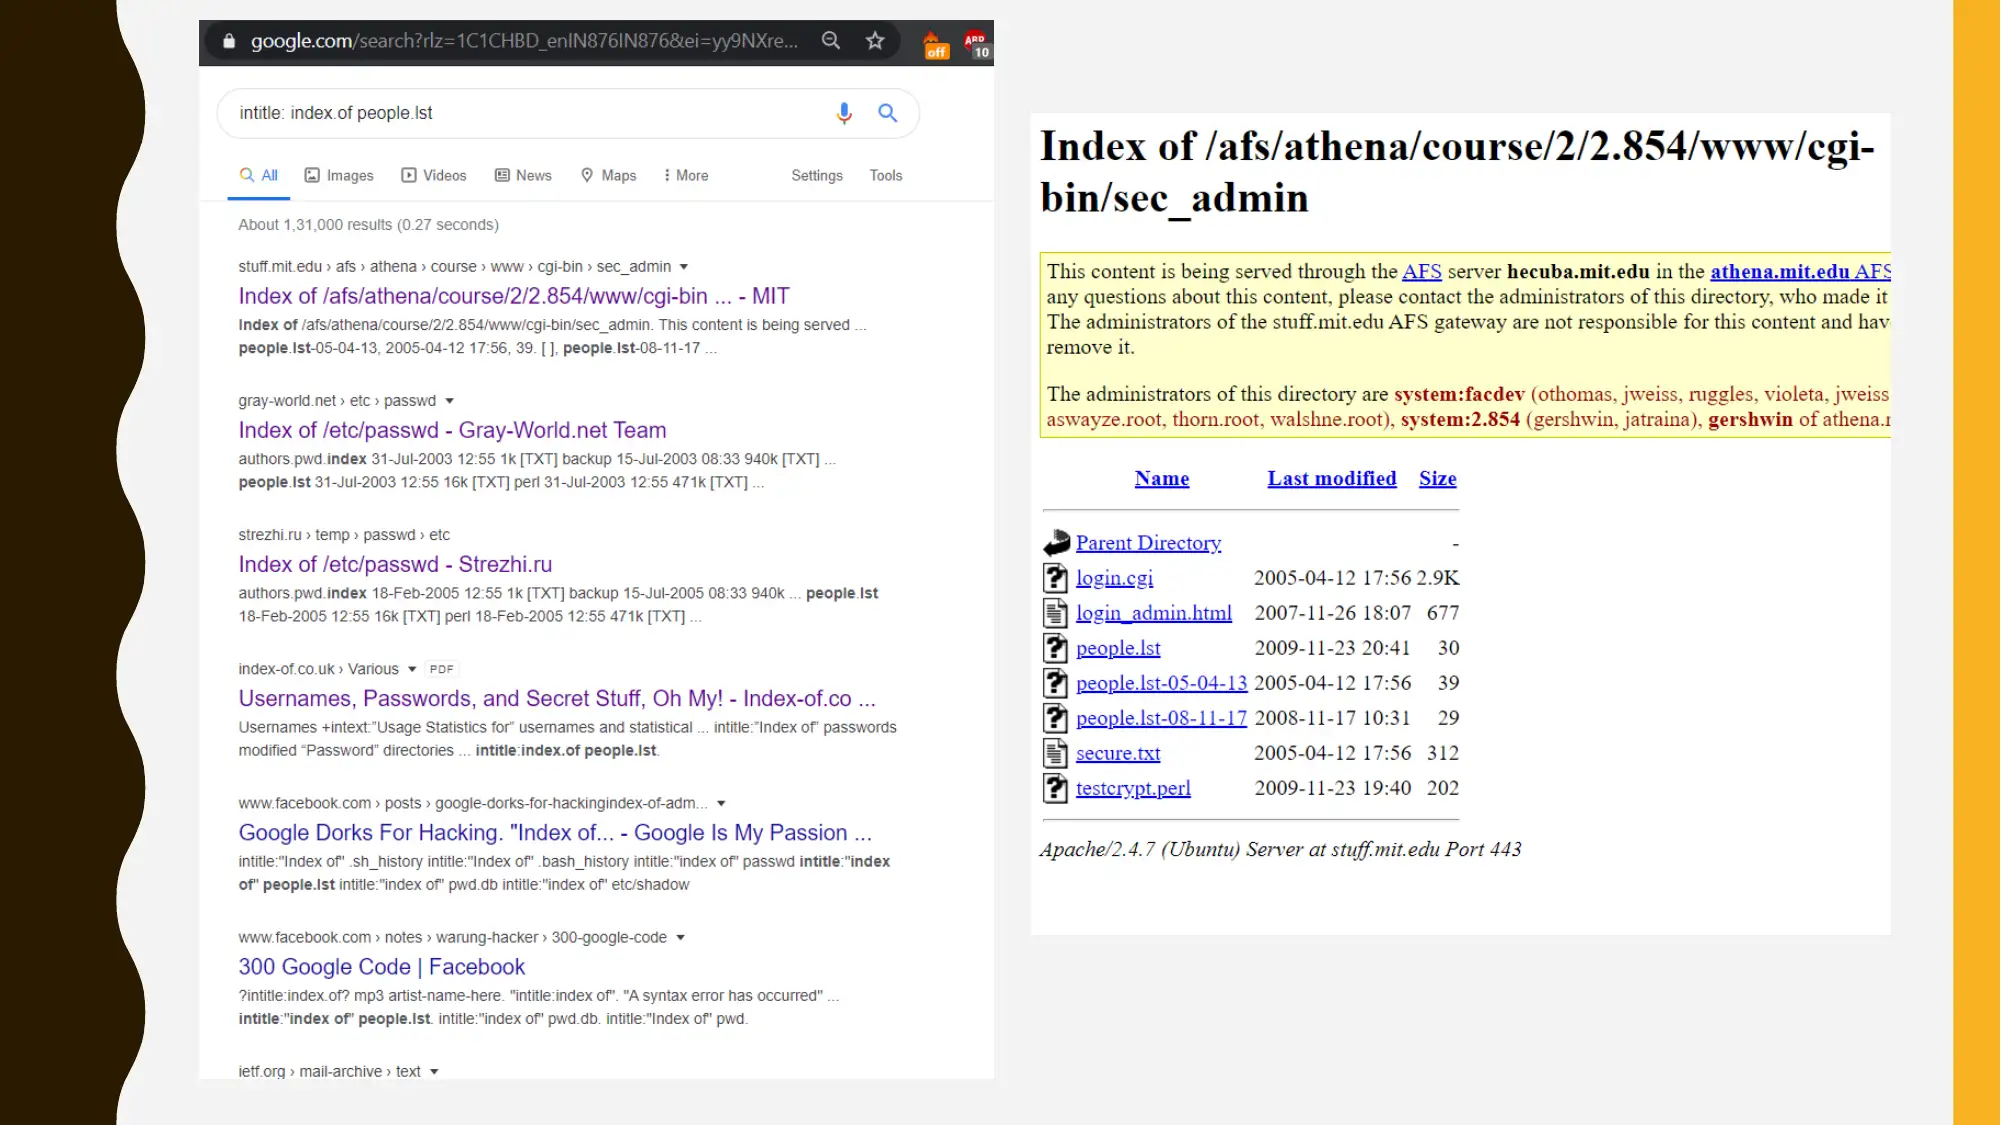Open the More search options menu

(686, 175)
